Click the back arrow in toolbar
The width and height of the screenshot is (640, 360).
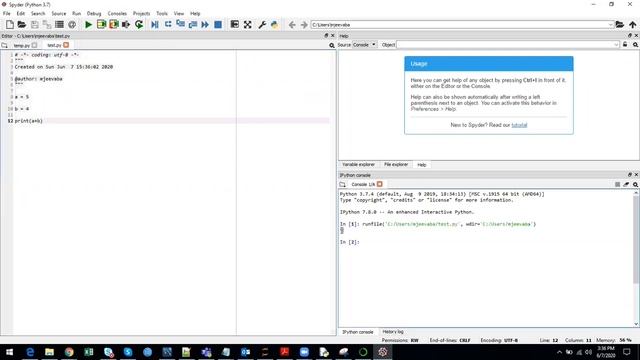(291, 24)
